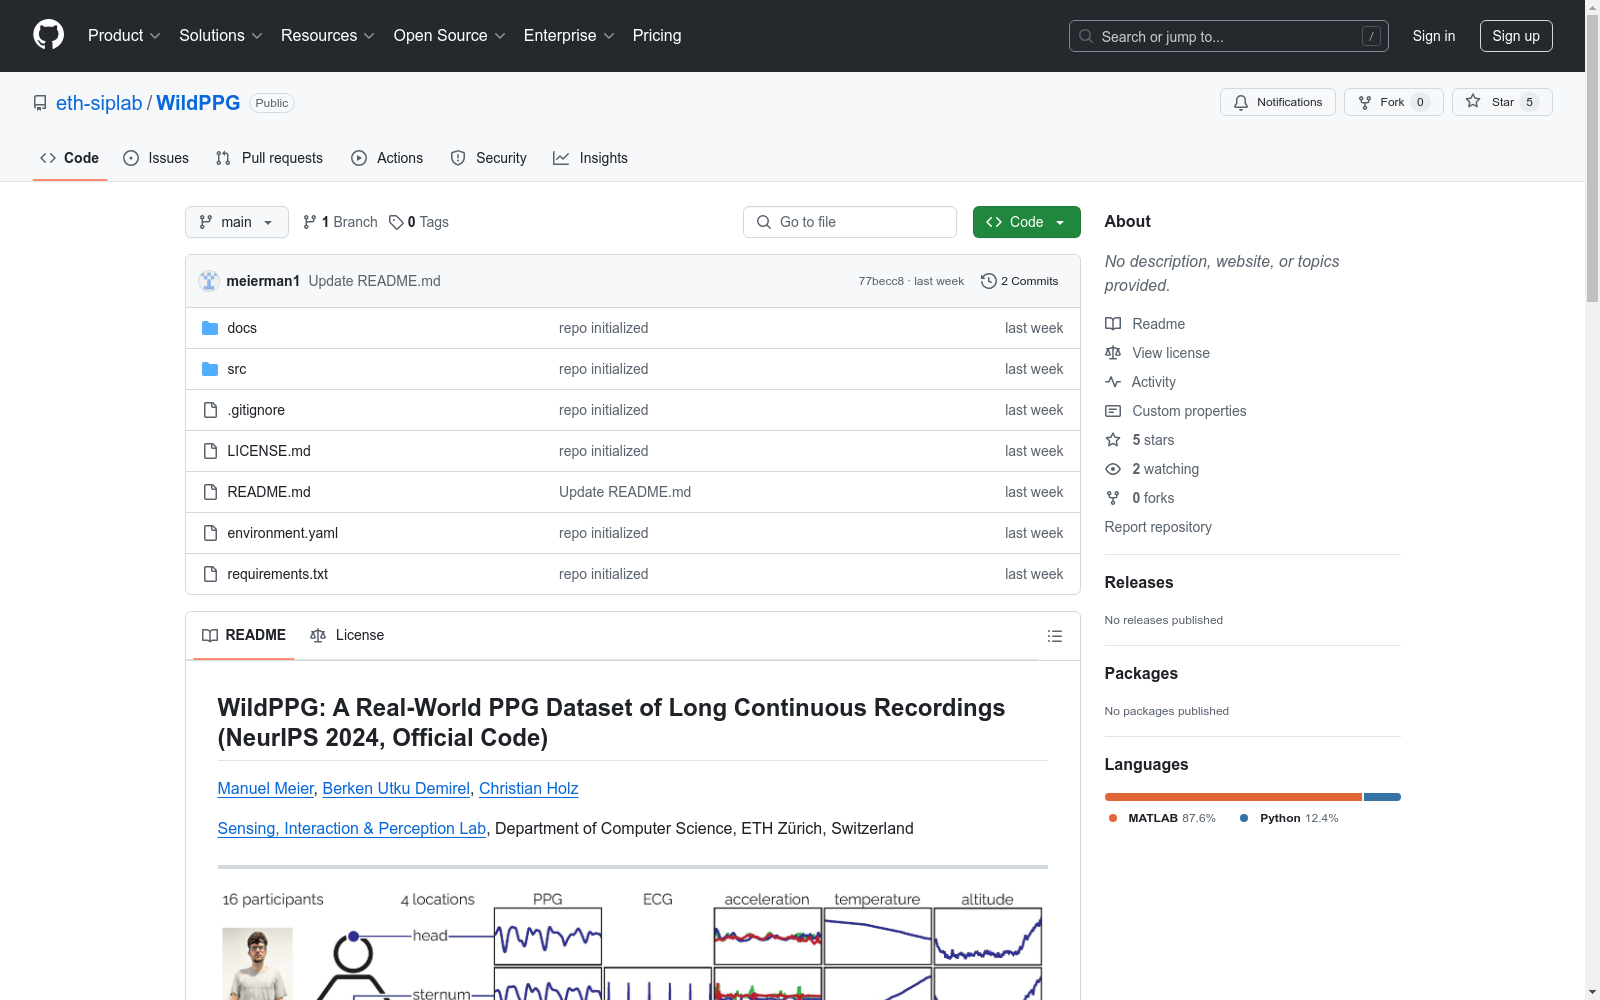Click the LICENSE.md file icon
Screen dimensions: 1600x1000
tap(210, 451)
